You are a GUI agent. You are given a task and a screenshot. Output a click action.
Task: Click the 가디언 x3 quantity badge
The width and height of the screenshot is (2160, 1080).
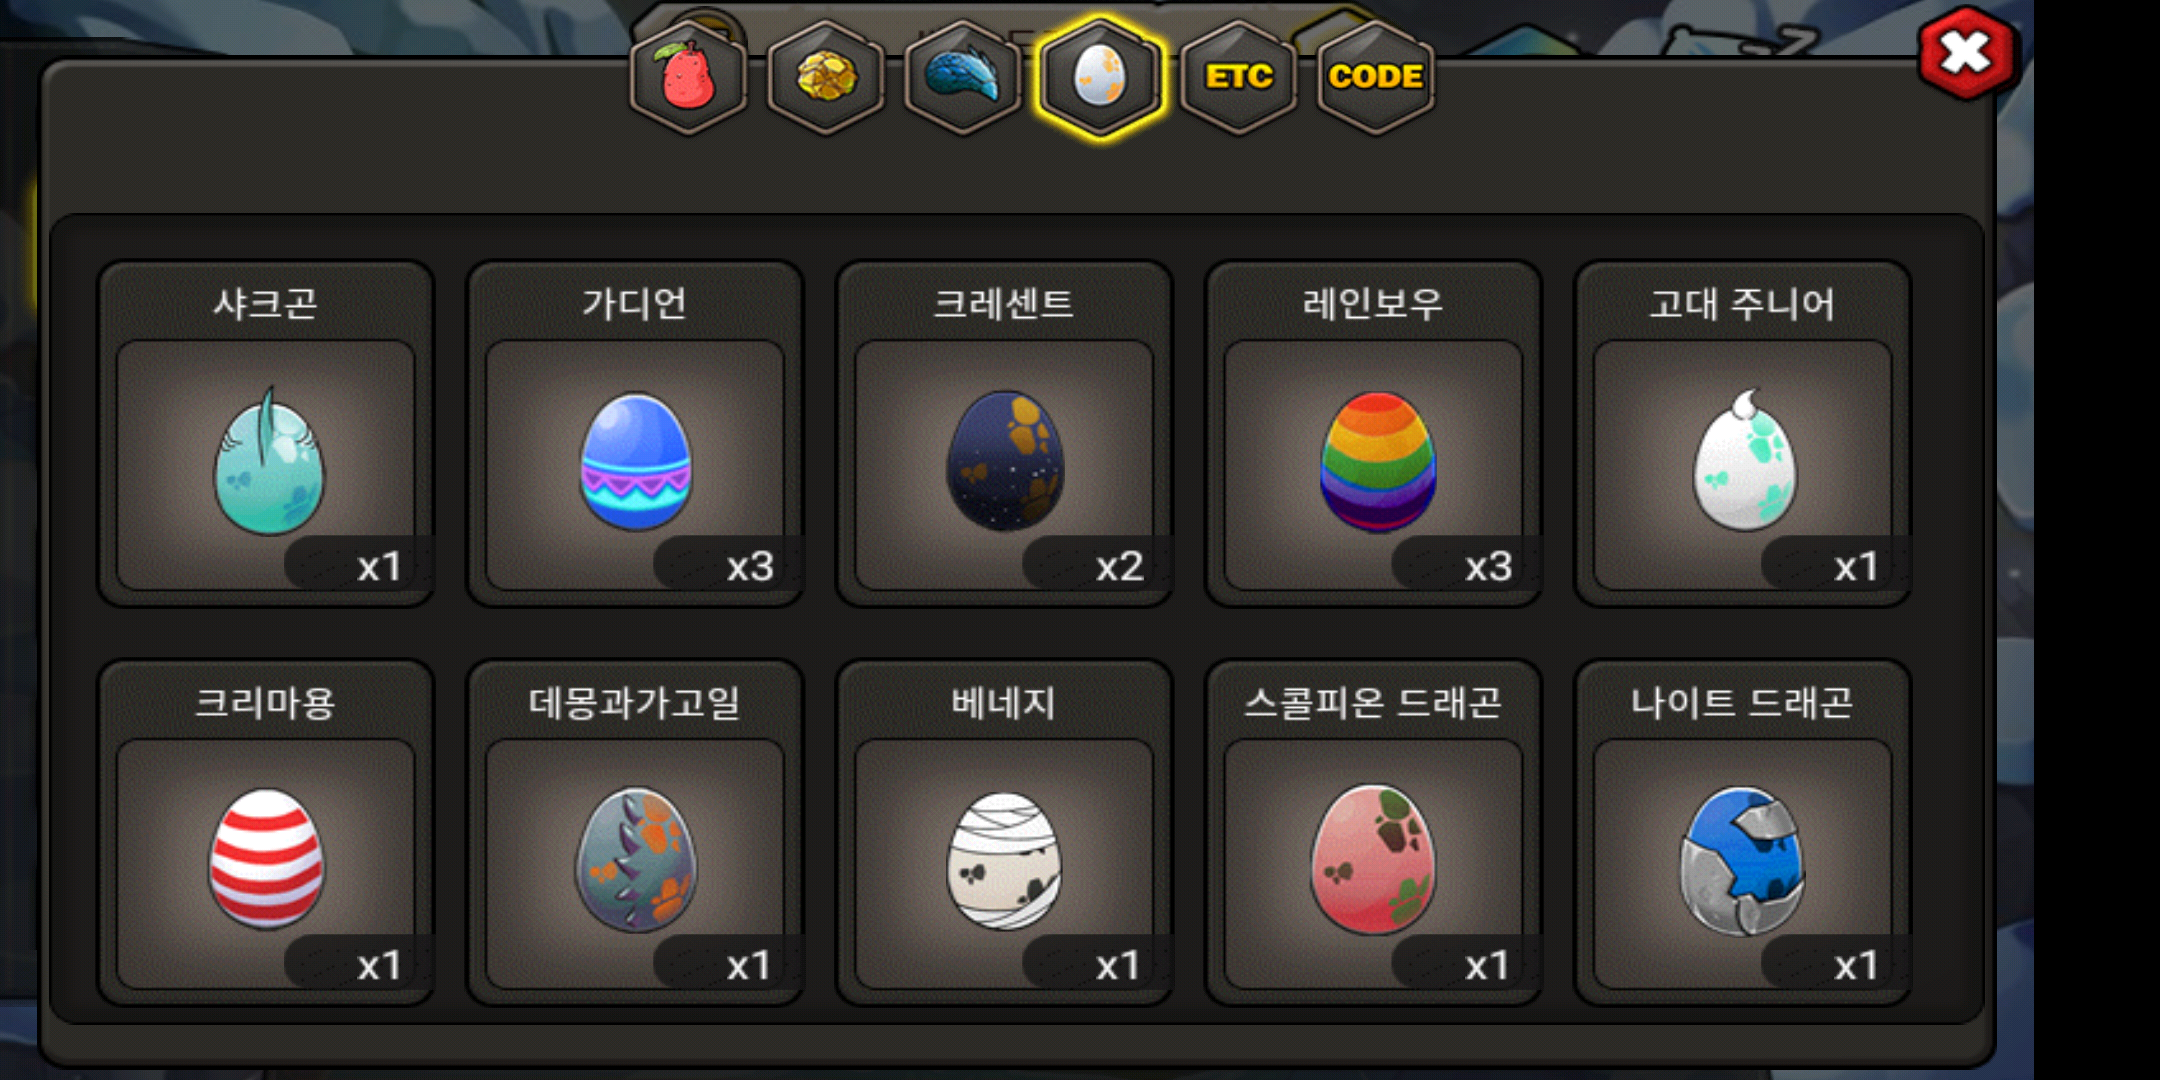click(x=727, y=565)
